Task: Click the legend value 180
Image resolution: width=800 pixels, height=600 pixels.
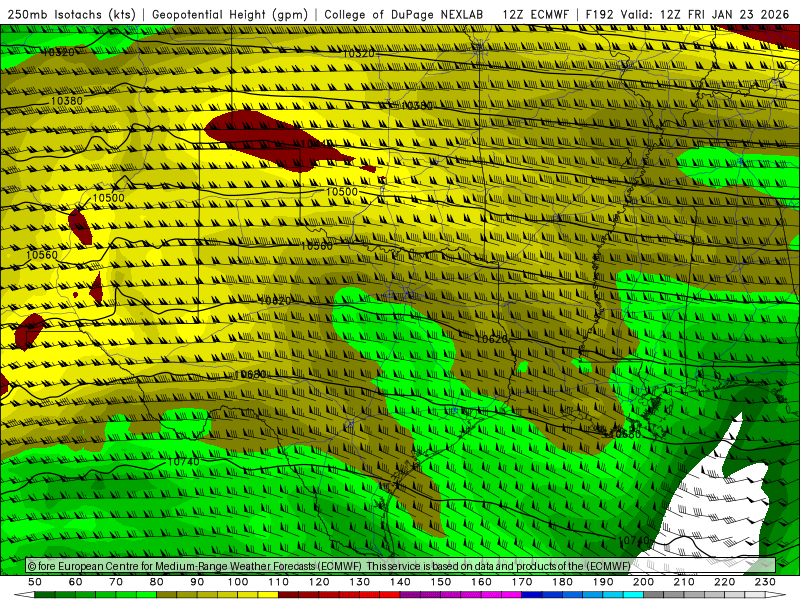Action: (562, 582)
